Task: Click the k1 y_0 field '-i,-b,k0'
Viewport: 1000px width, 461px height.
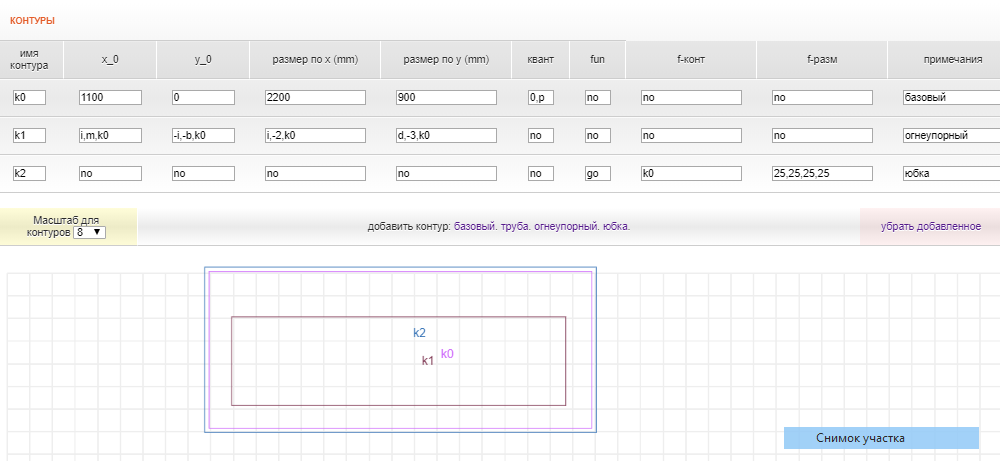Action: click(x=203, y=135)
